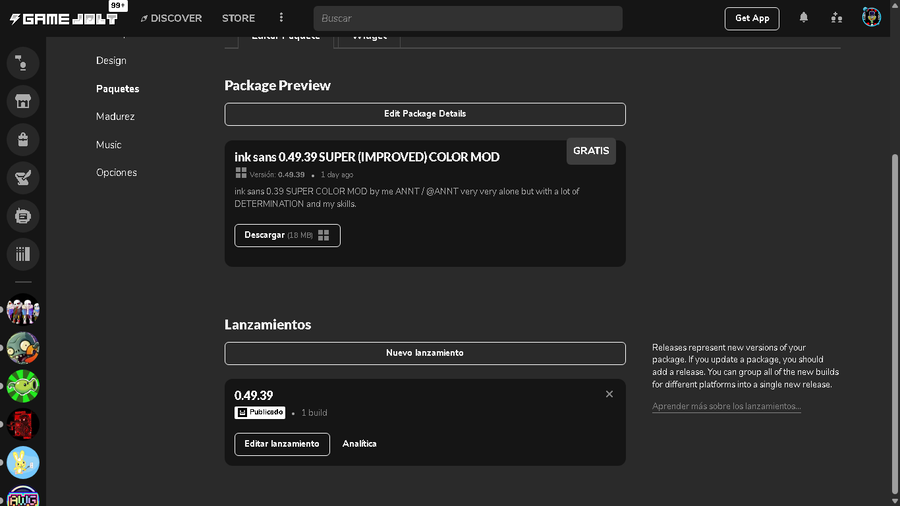Screen dimensions: 900x506
Task: Click the Get App button
Action: 752,18
